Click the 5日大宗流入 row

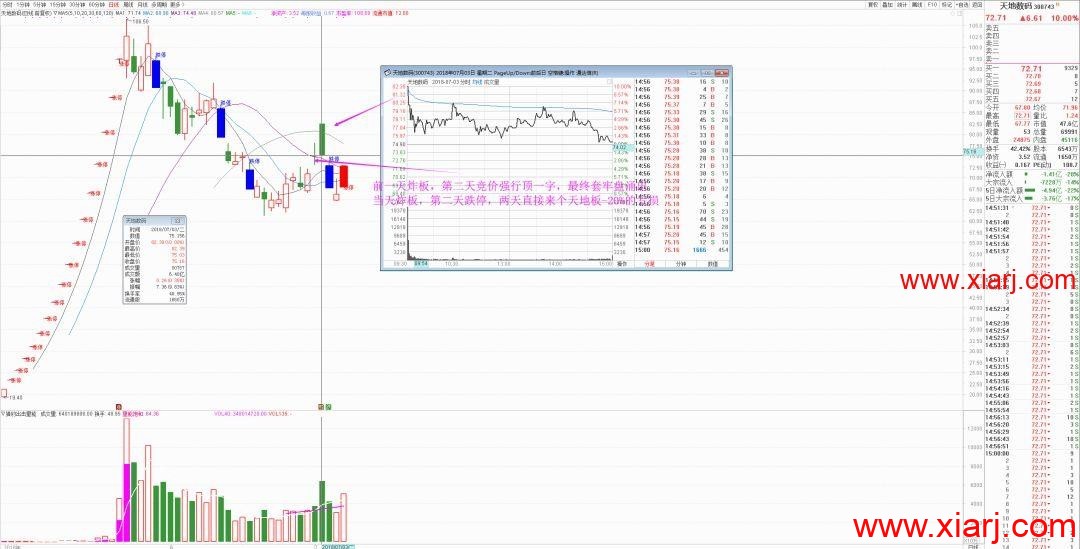coord(1031,200)
